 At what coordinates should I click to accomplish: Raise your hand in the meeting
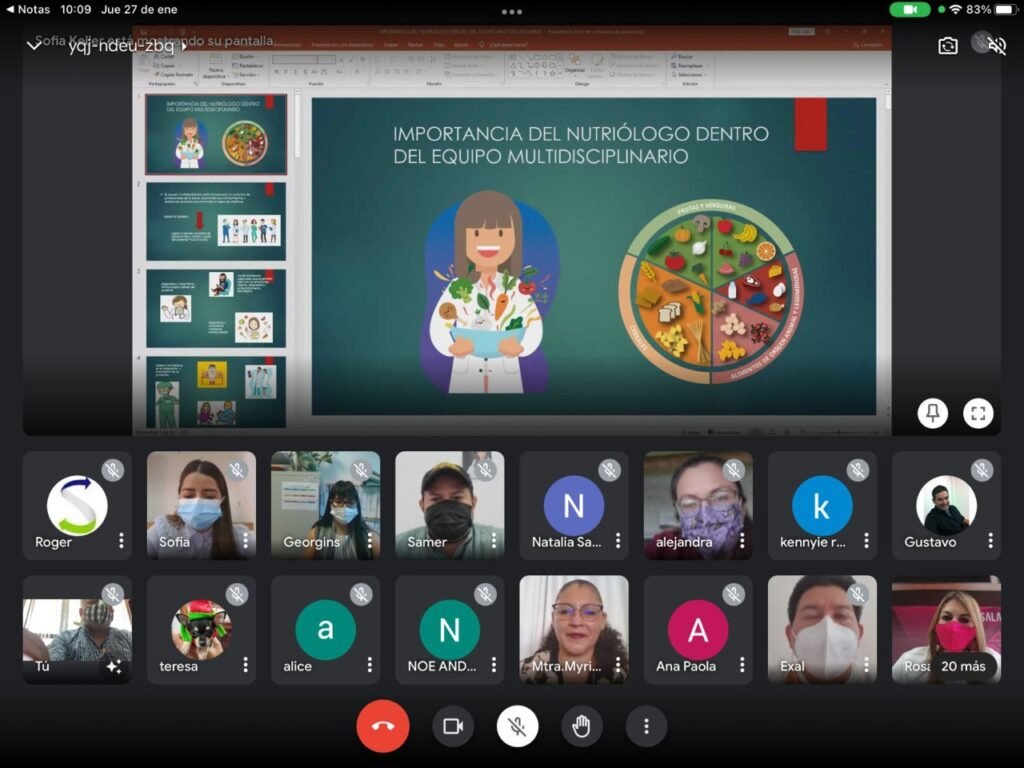(581, 726)
